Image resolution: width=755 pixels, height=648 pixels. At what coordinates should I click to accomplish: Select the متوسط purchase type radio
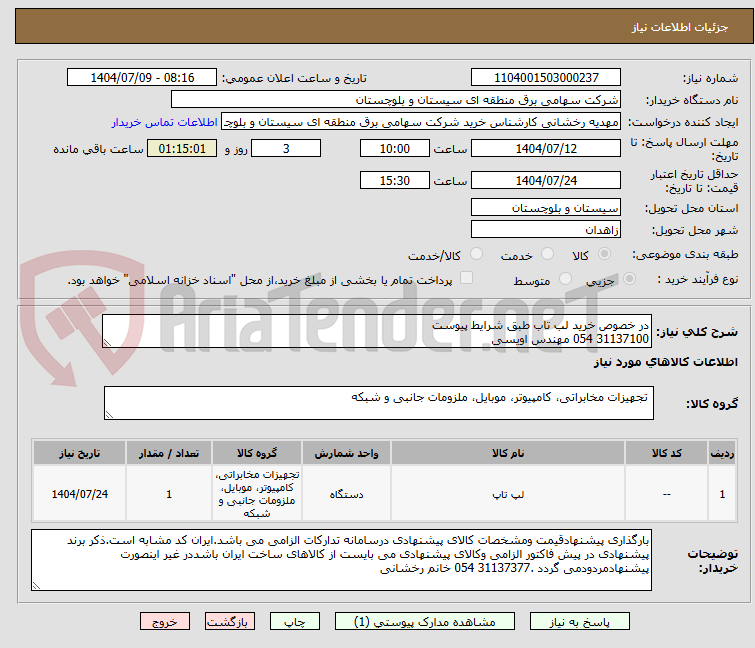[565, 279]
